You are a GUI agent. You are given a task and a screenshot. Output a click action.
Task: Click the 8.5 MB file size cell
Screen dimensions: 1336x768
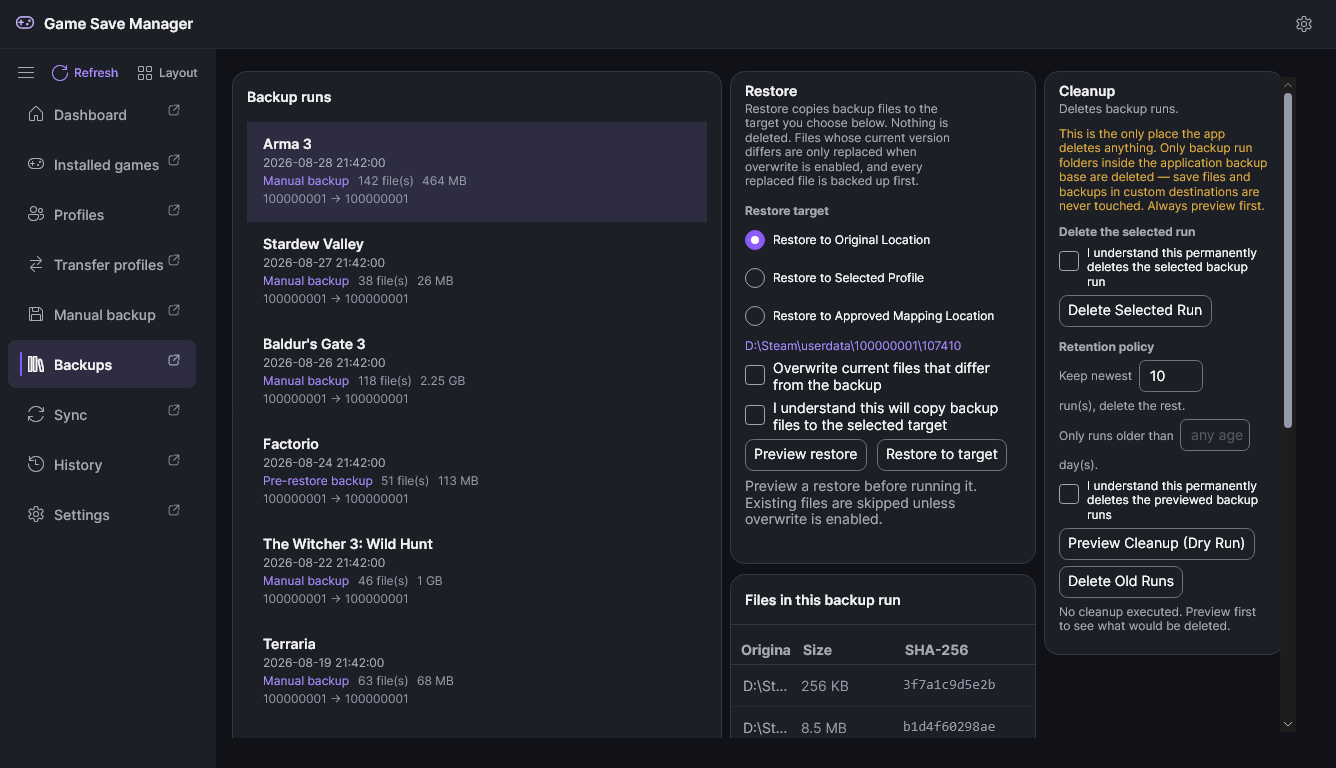point(824,728)
